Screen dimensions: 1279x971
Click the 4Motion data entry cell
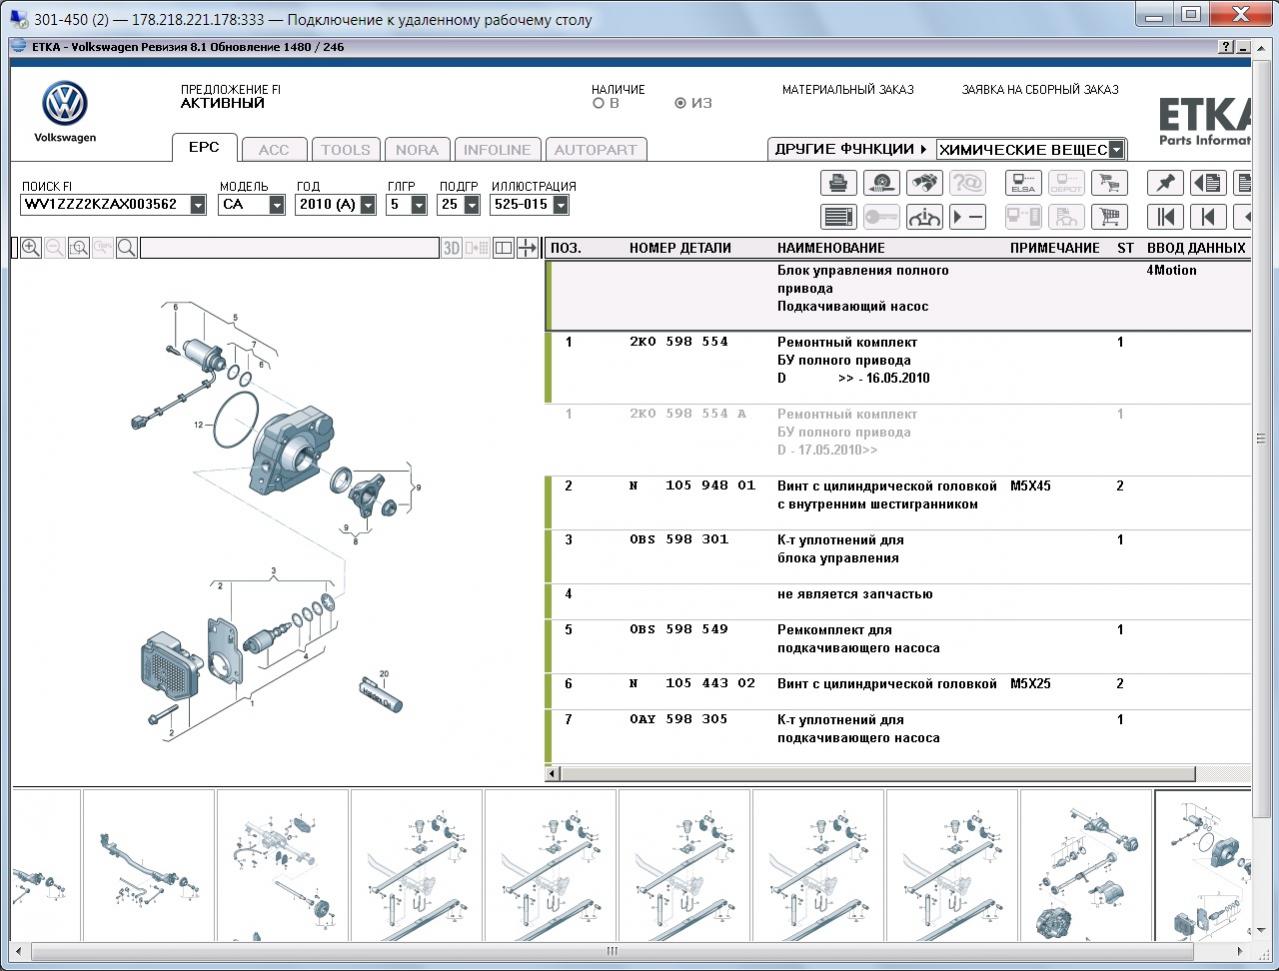(x=1171, y=270)
